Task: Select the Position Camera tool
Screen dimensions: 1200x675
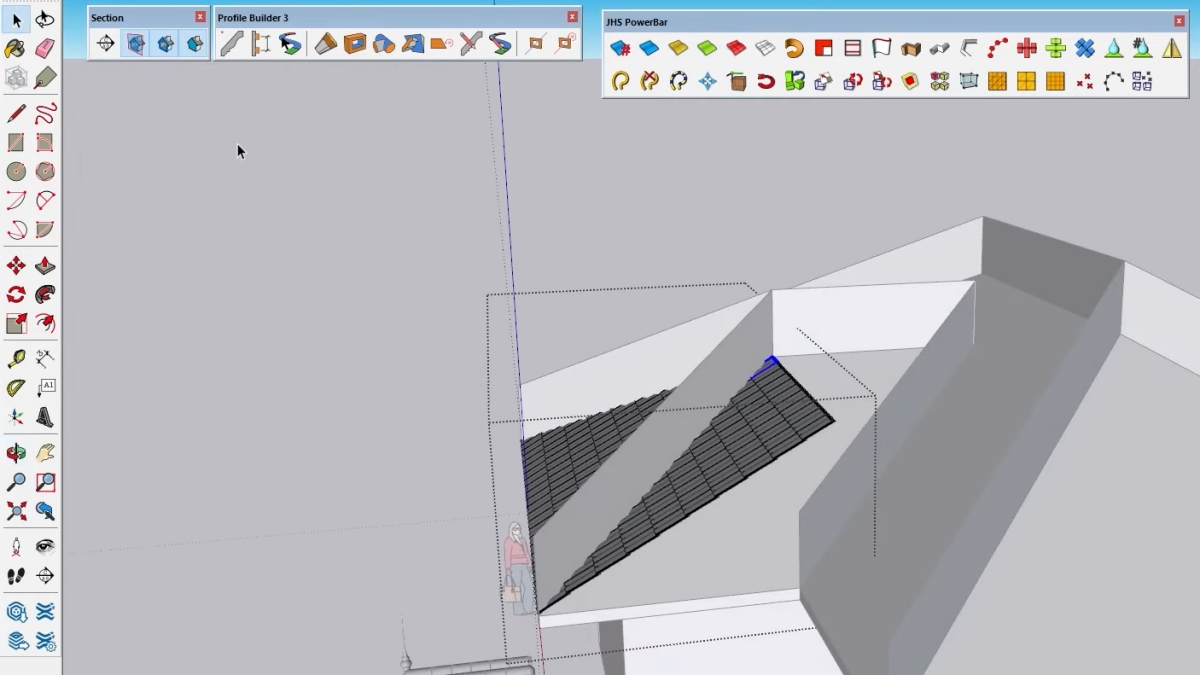Action: point(16,546)
